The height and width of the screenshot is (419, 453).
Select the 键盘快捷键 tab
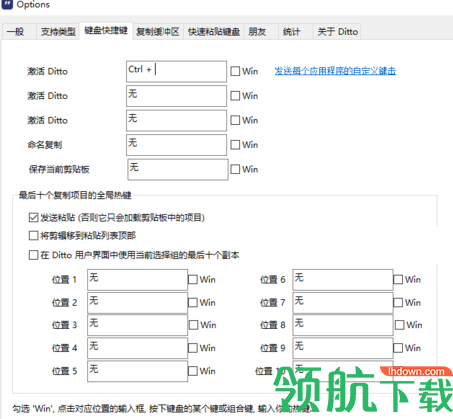106,31
